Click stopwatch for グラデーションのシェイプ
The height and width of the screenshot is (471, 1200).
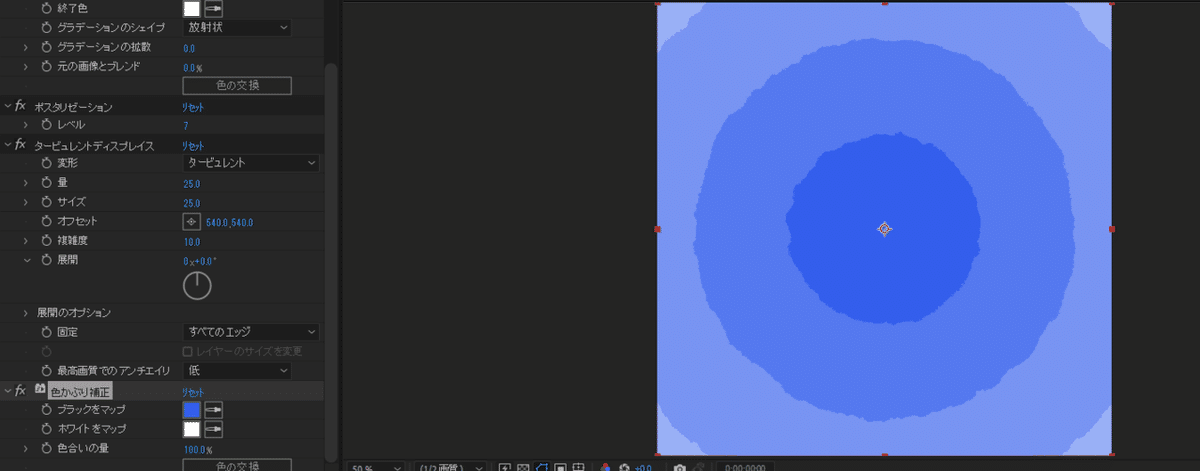46,27
